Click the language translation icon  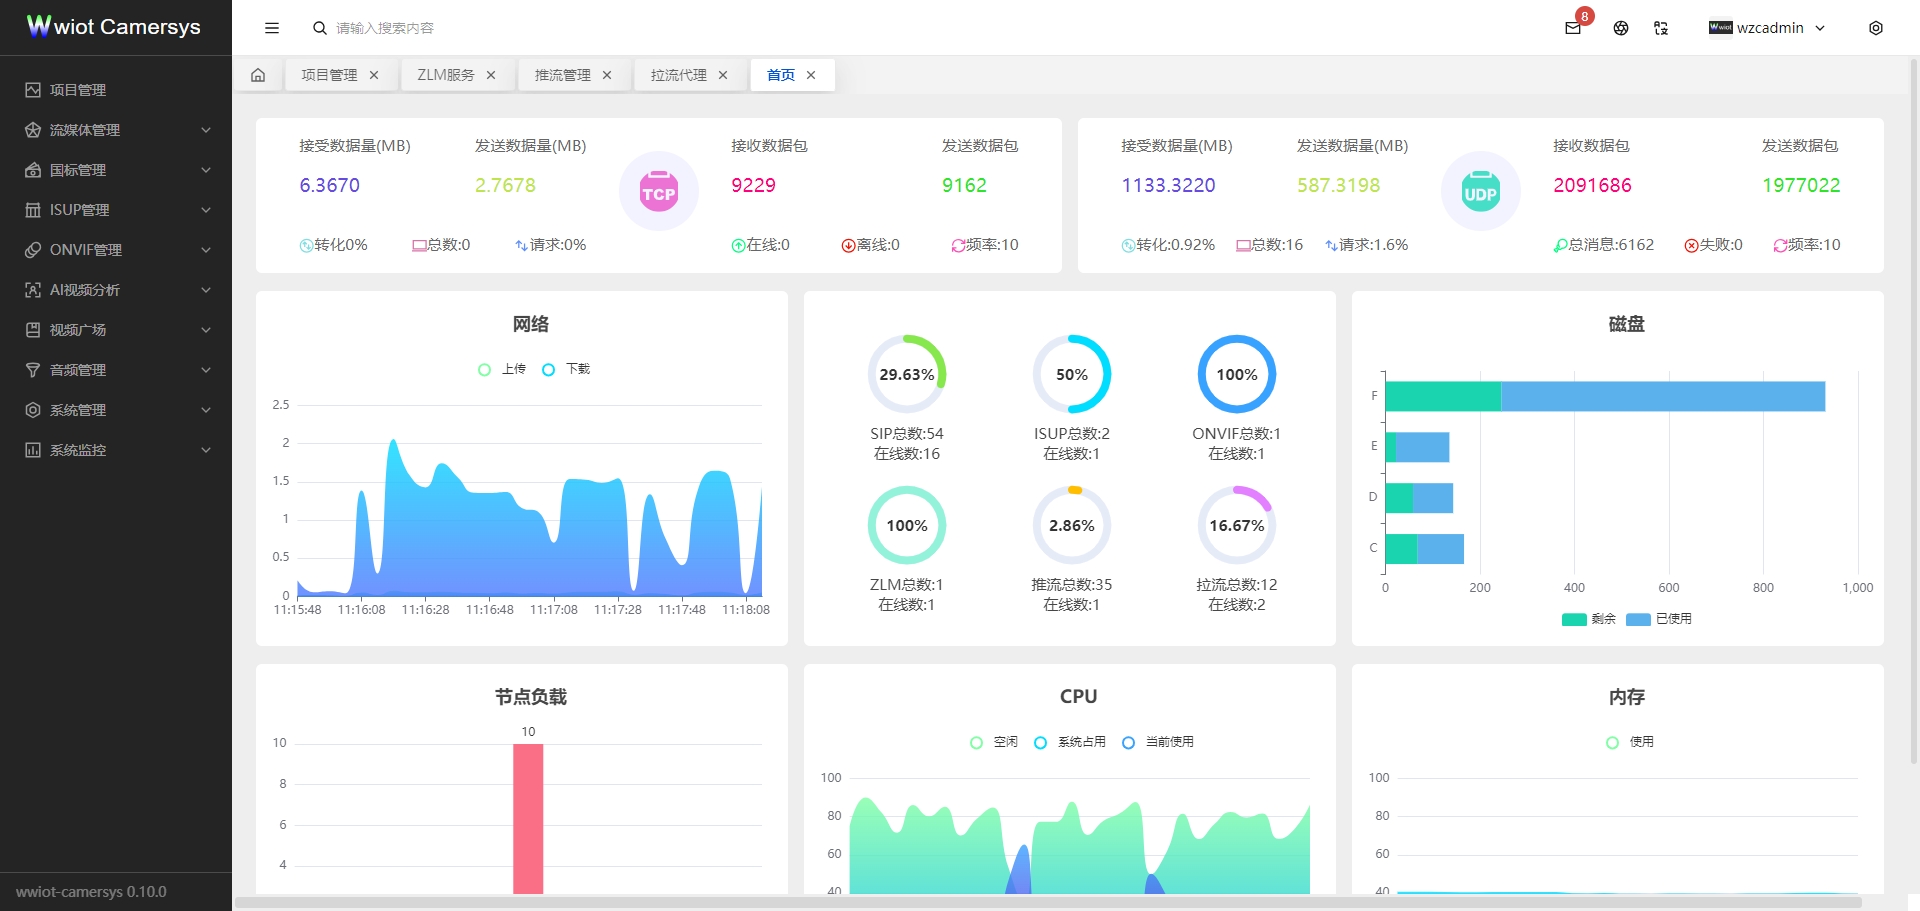[1661, 28]
